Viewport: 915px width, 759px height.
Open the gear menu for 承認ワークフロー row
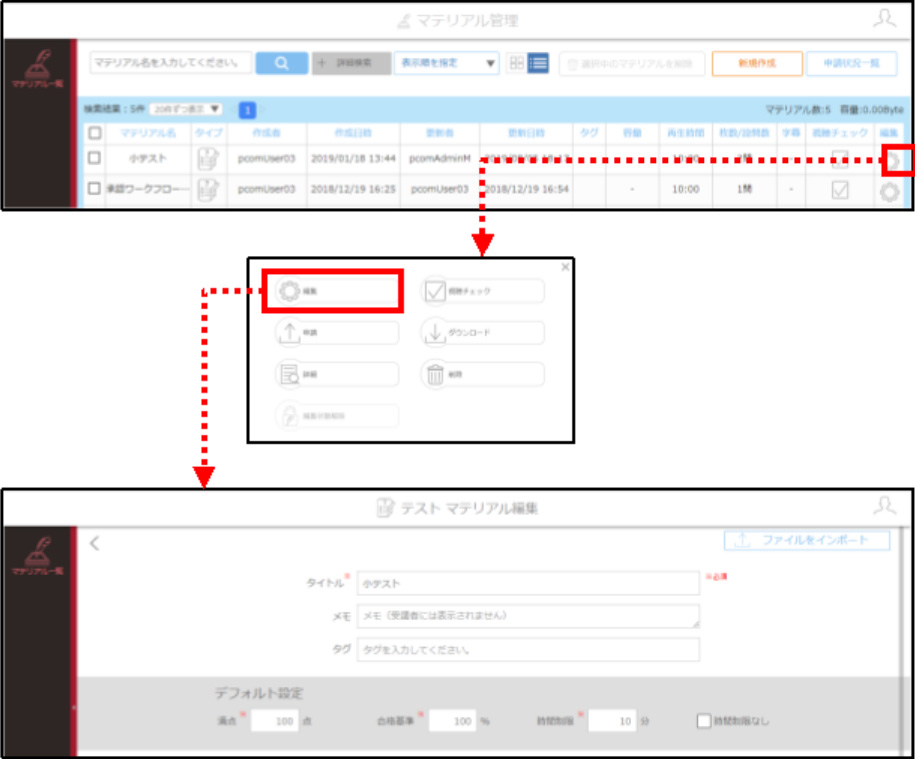coord(889,191)
